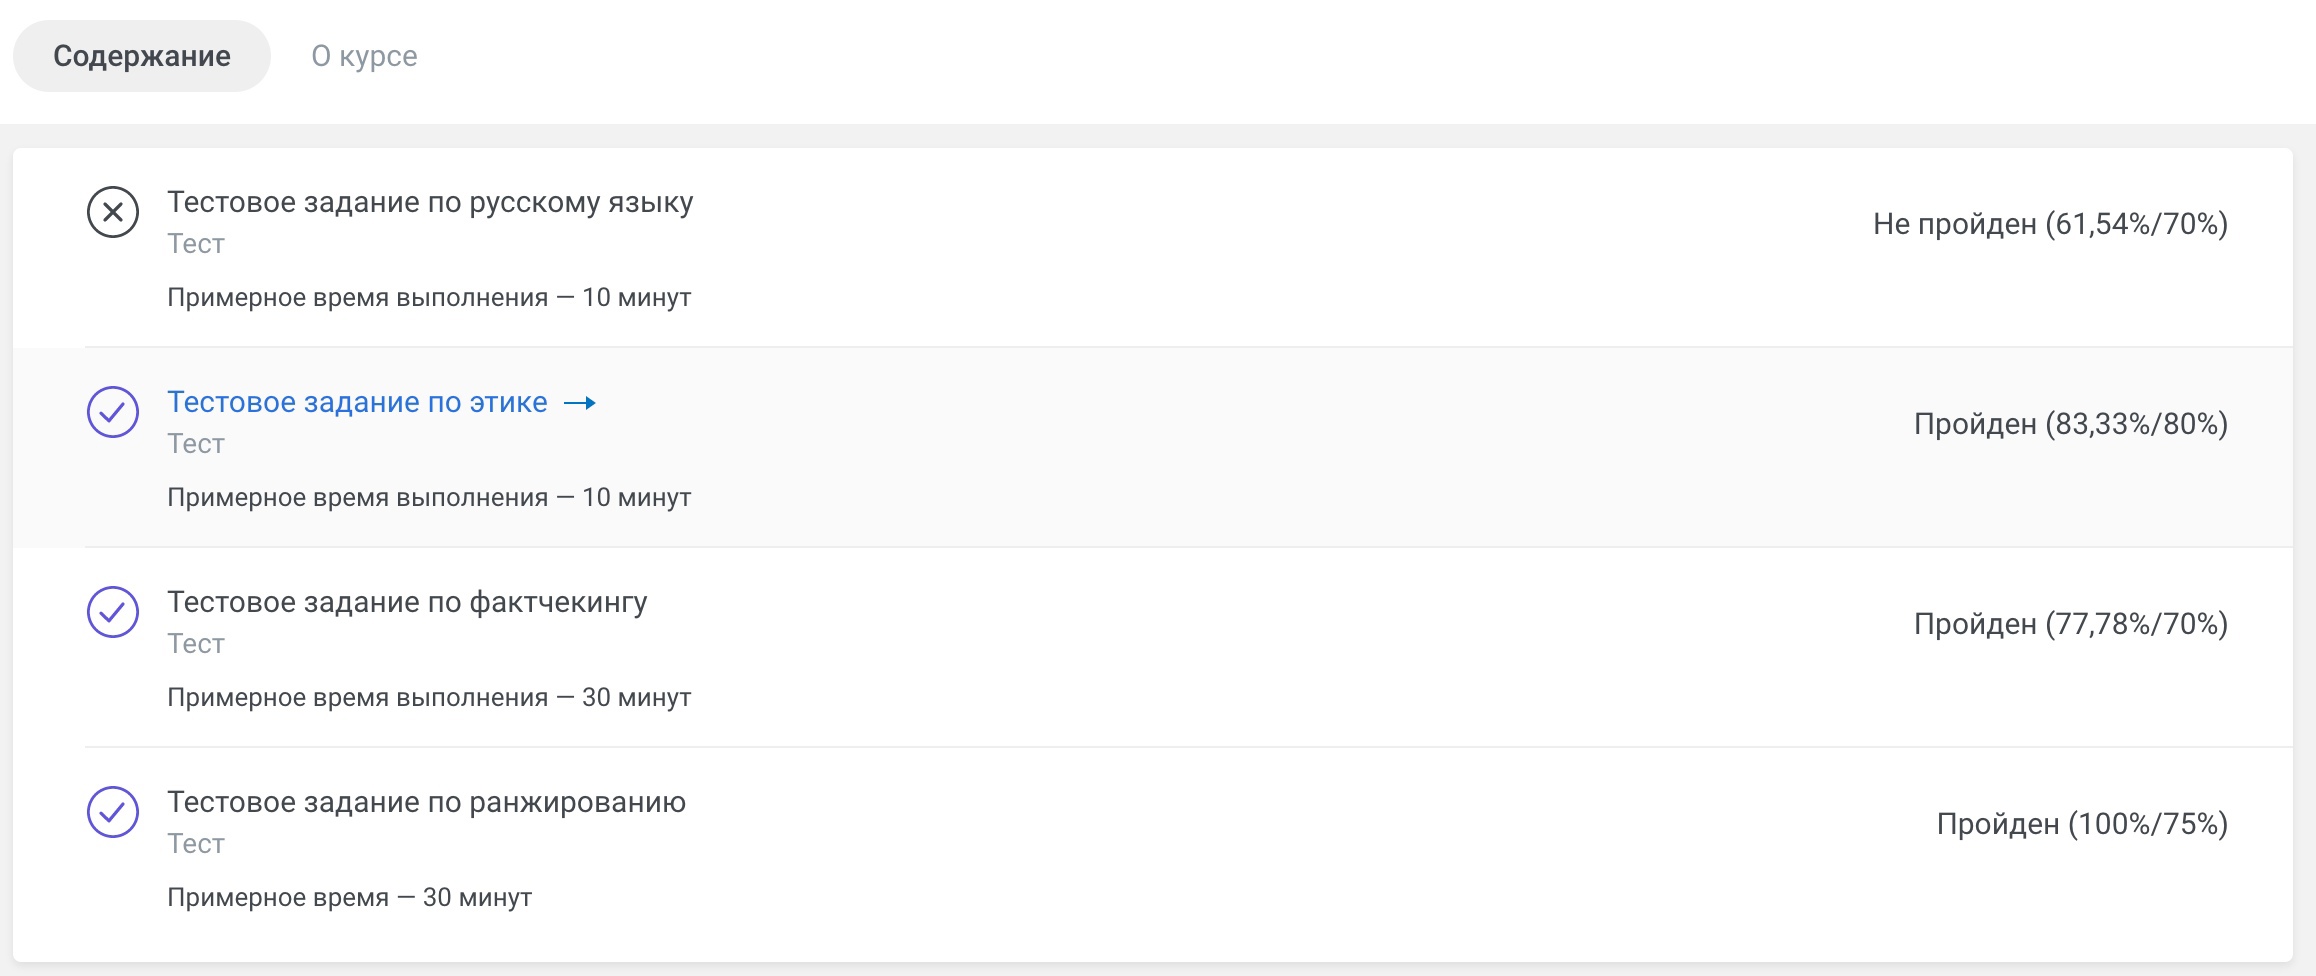Open Тестовое задание по русскому языку
The height and width of the screenshot is (976, 2316).
(430, 202)
